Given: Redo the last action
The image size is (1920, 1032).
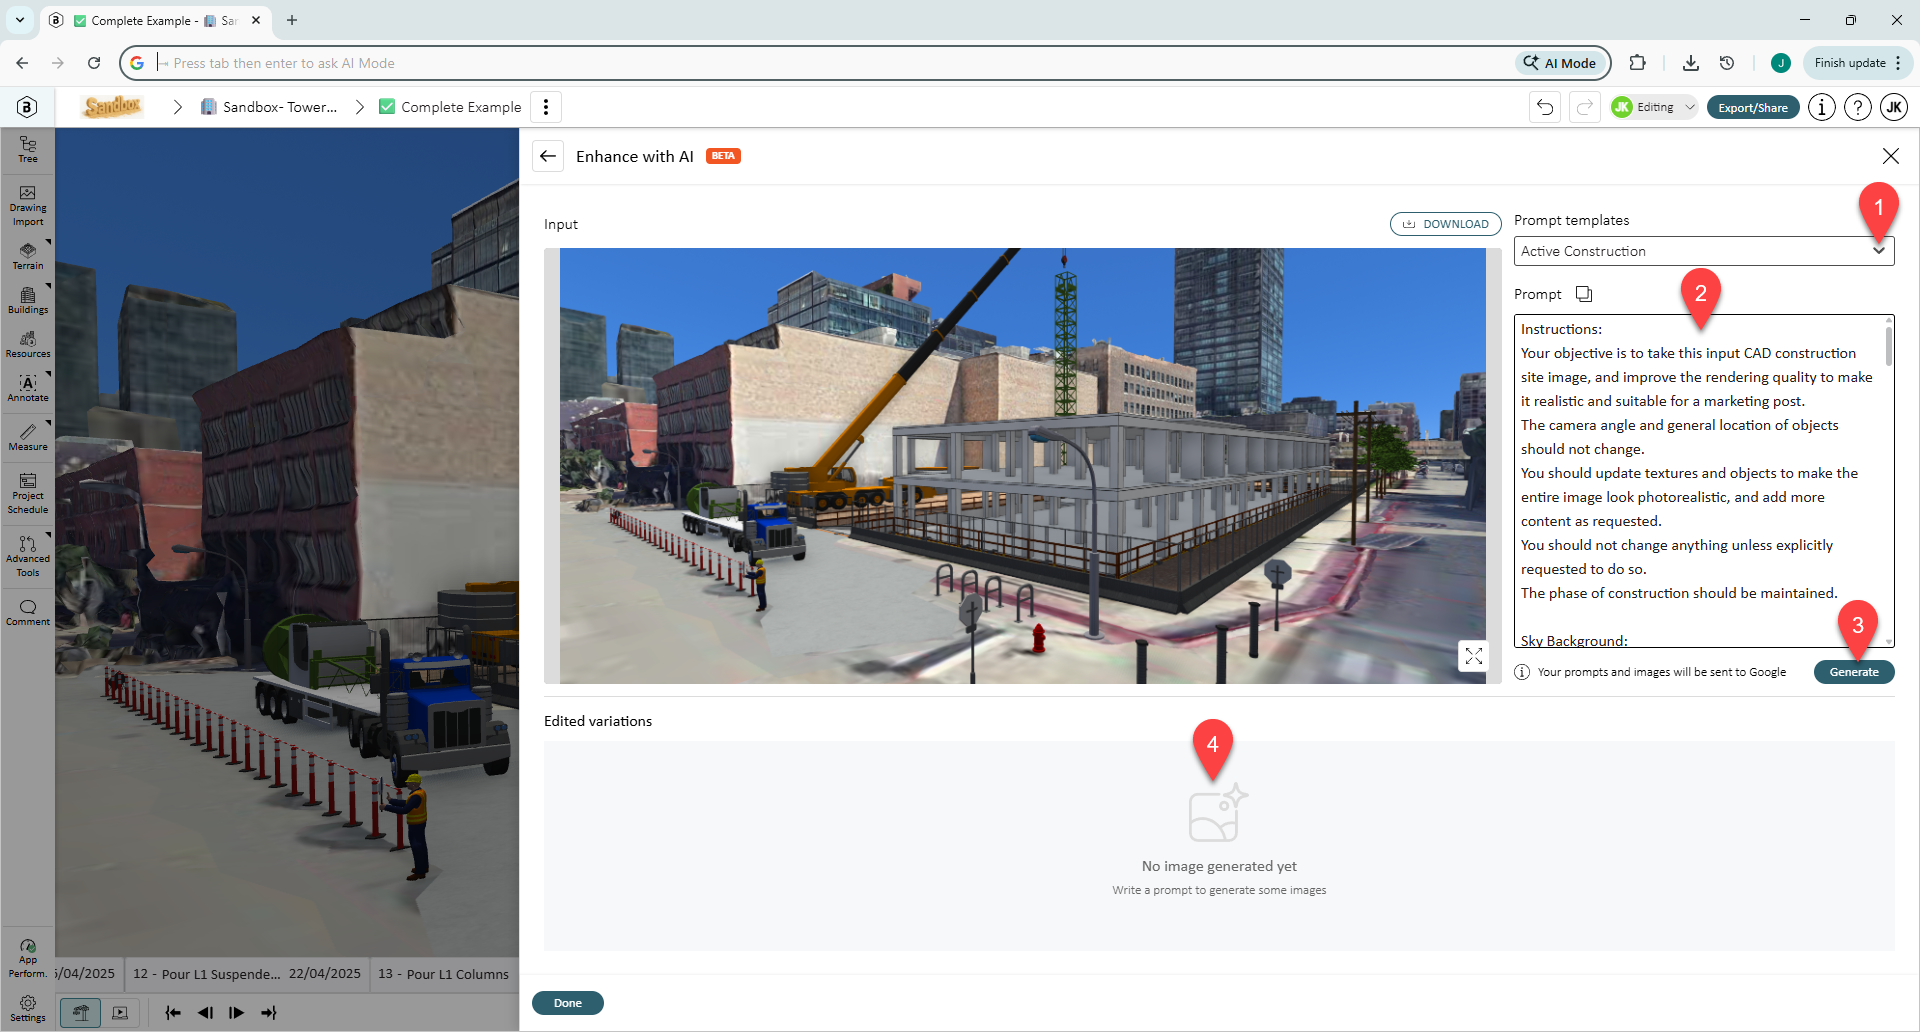Looking at the screenshot, I should click(1585, 107).
